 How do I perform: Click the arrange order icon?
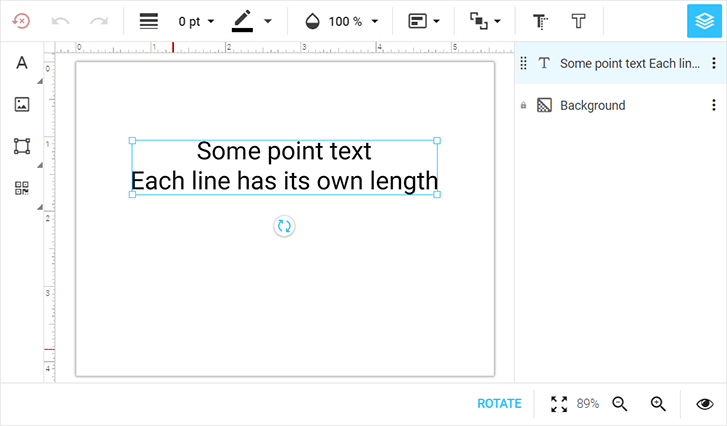pyautogui.click(x=478, y=21)
